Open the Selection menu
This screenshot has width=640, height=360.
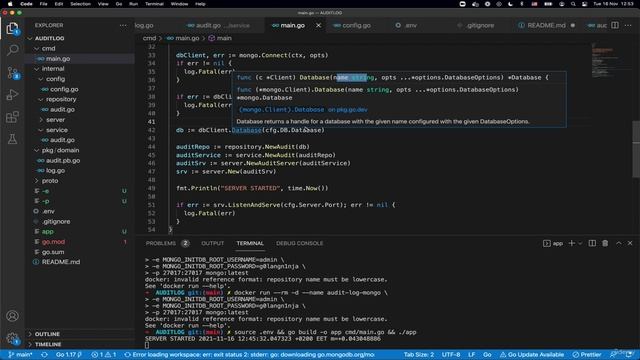(80, 4)
